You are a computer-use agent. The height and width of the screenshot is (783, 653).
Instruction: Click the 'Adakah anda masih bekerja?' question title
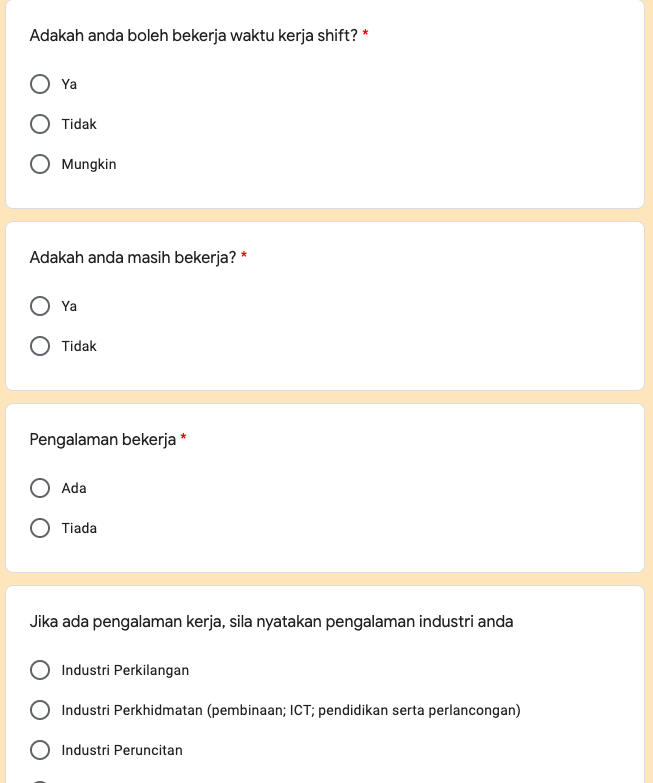coord(133,258)
